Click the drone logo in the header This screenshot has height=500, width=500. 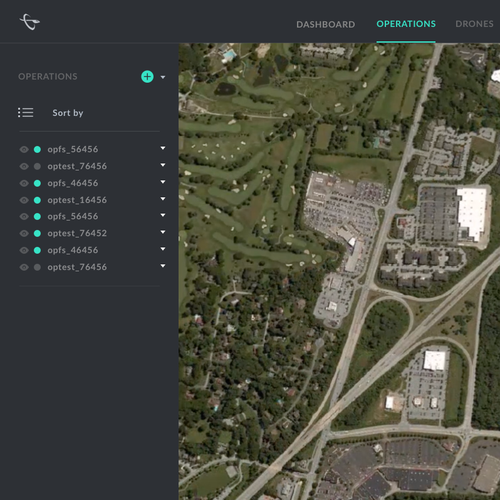point(30,22)
